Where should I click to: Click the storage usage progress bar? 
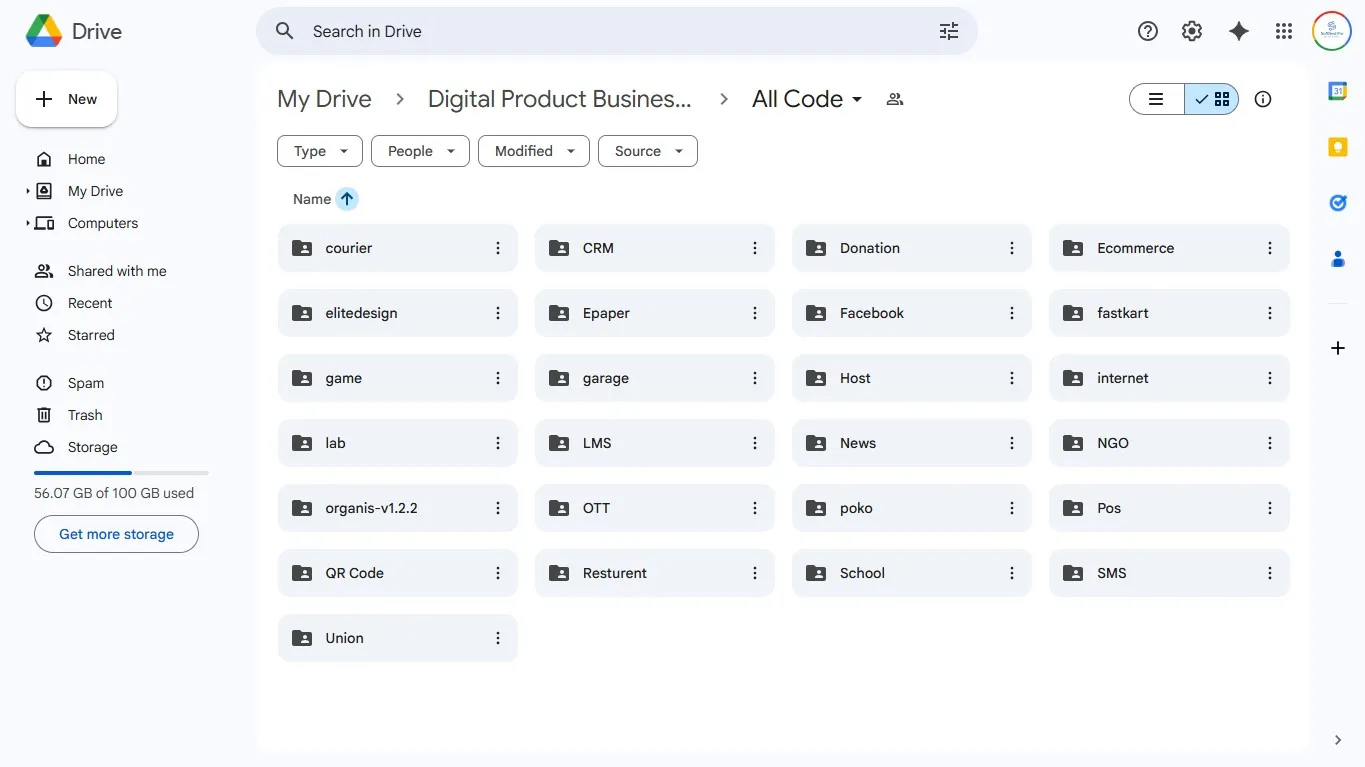click(x=121, y=472)
